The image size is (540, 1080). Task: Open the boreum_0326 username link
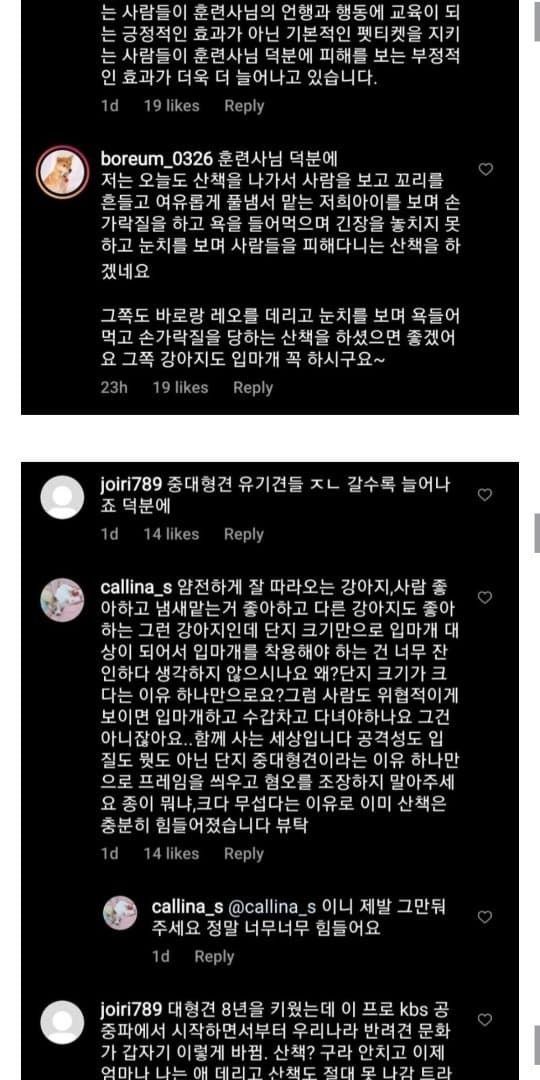(x=156, y=158)
